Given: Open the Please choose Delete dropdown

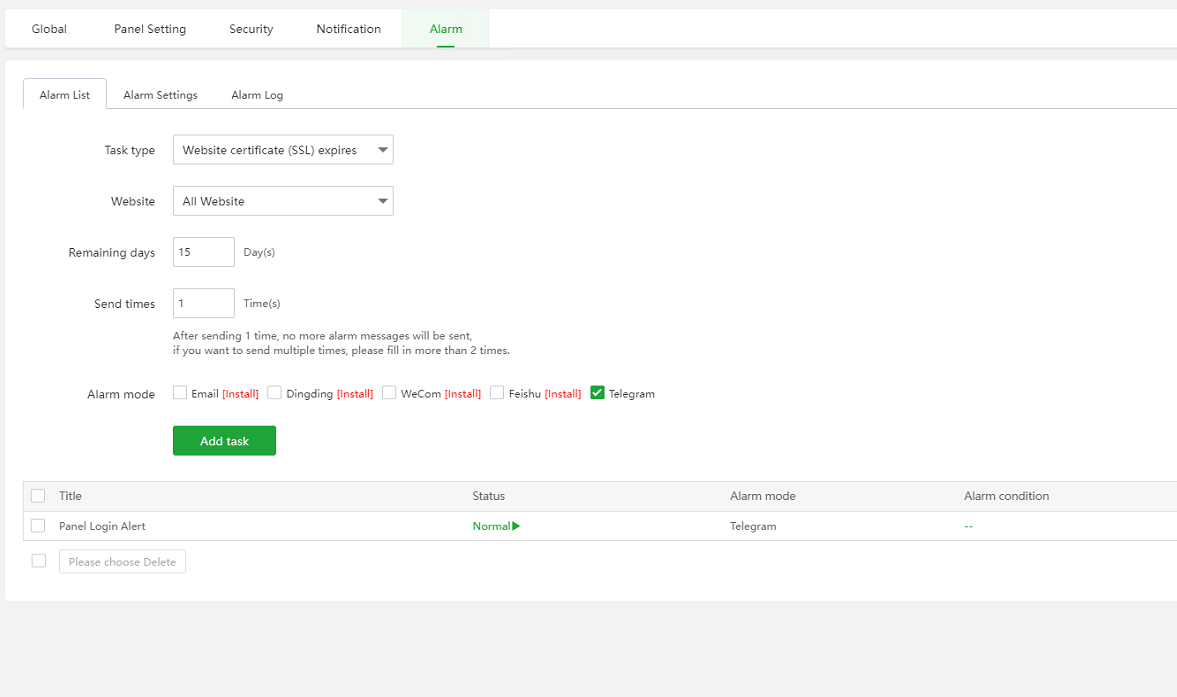Looking at the screenshot, I should point(122,562).
